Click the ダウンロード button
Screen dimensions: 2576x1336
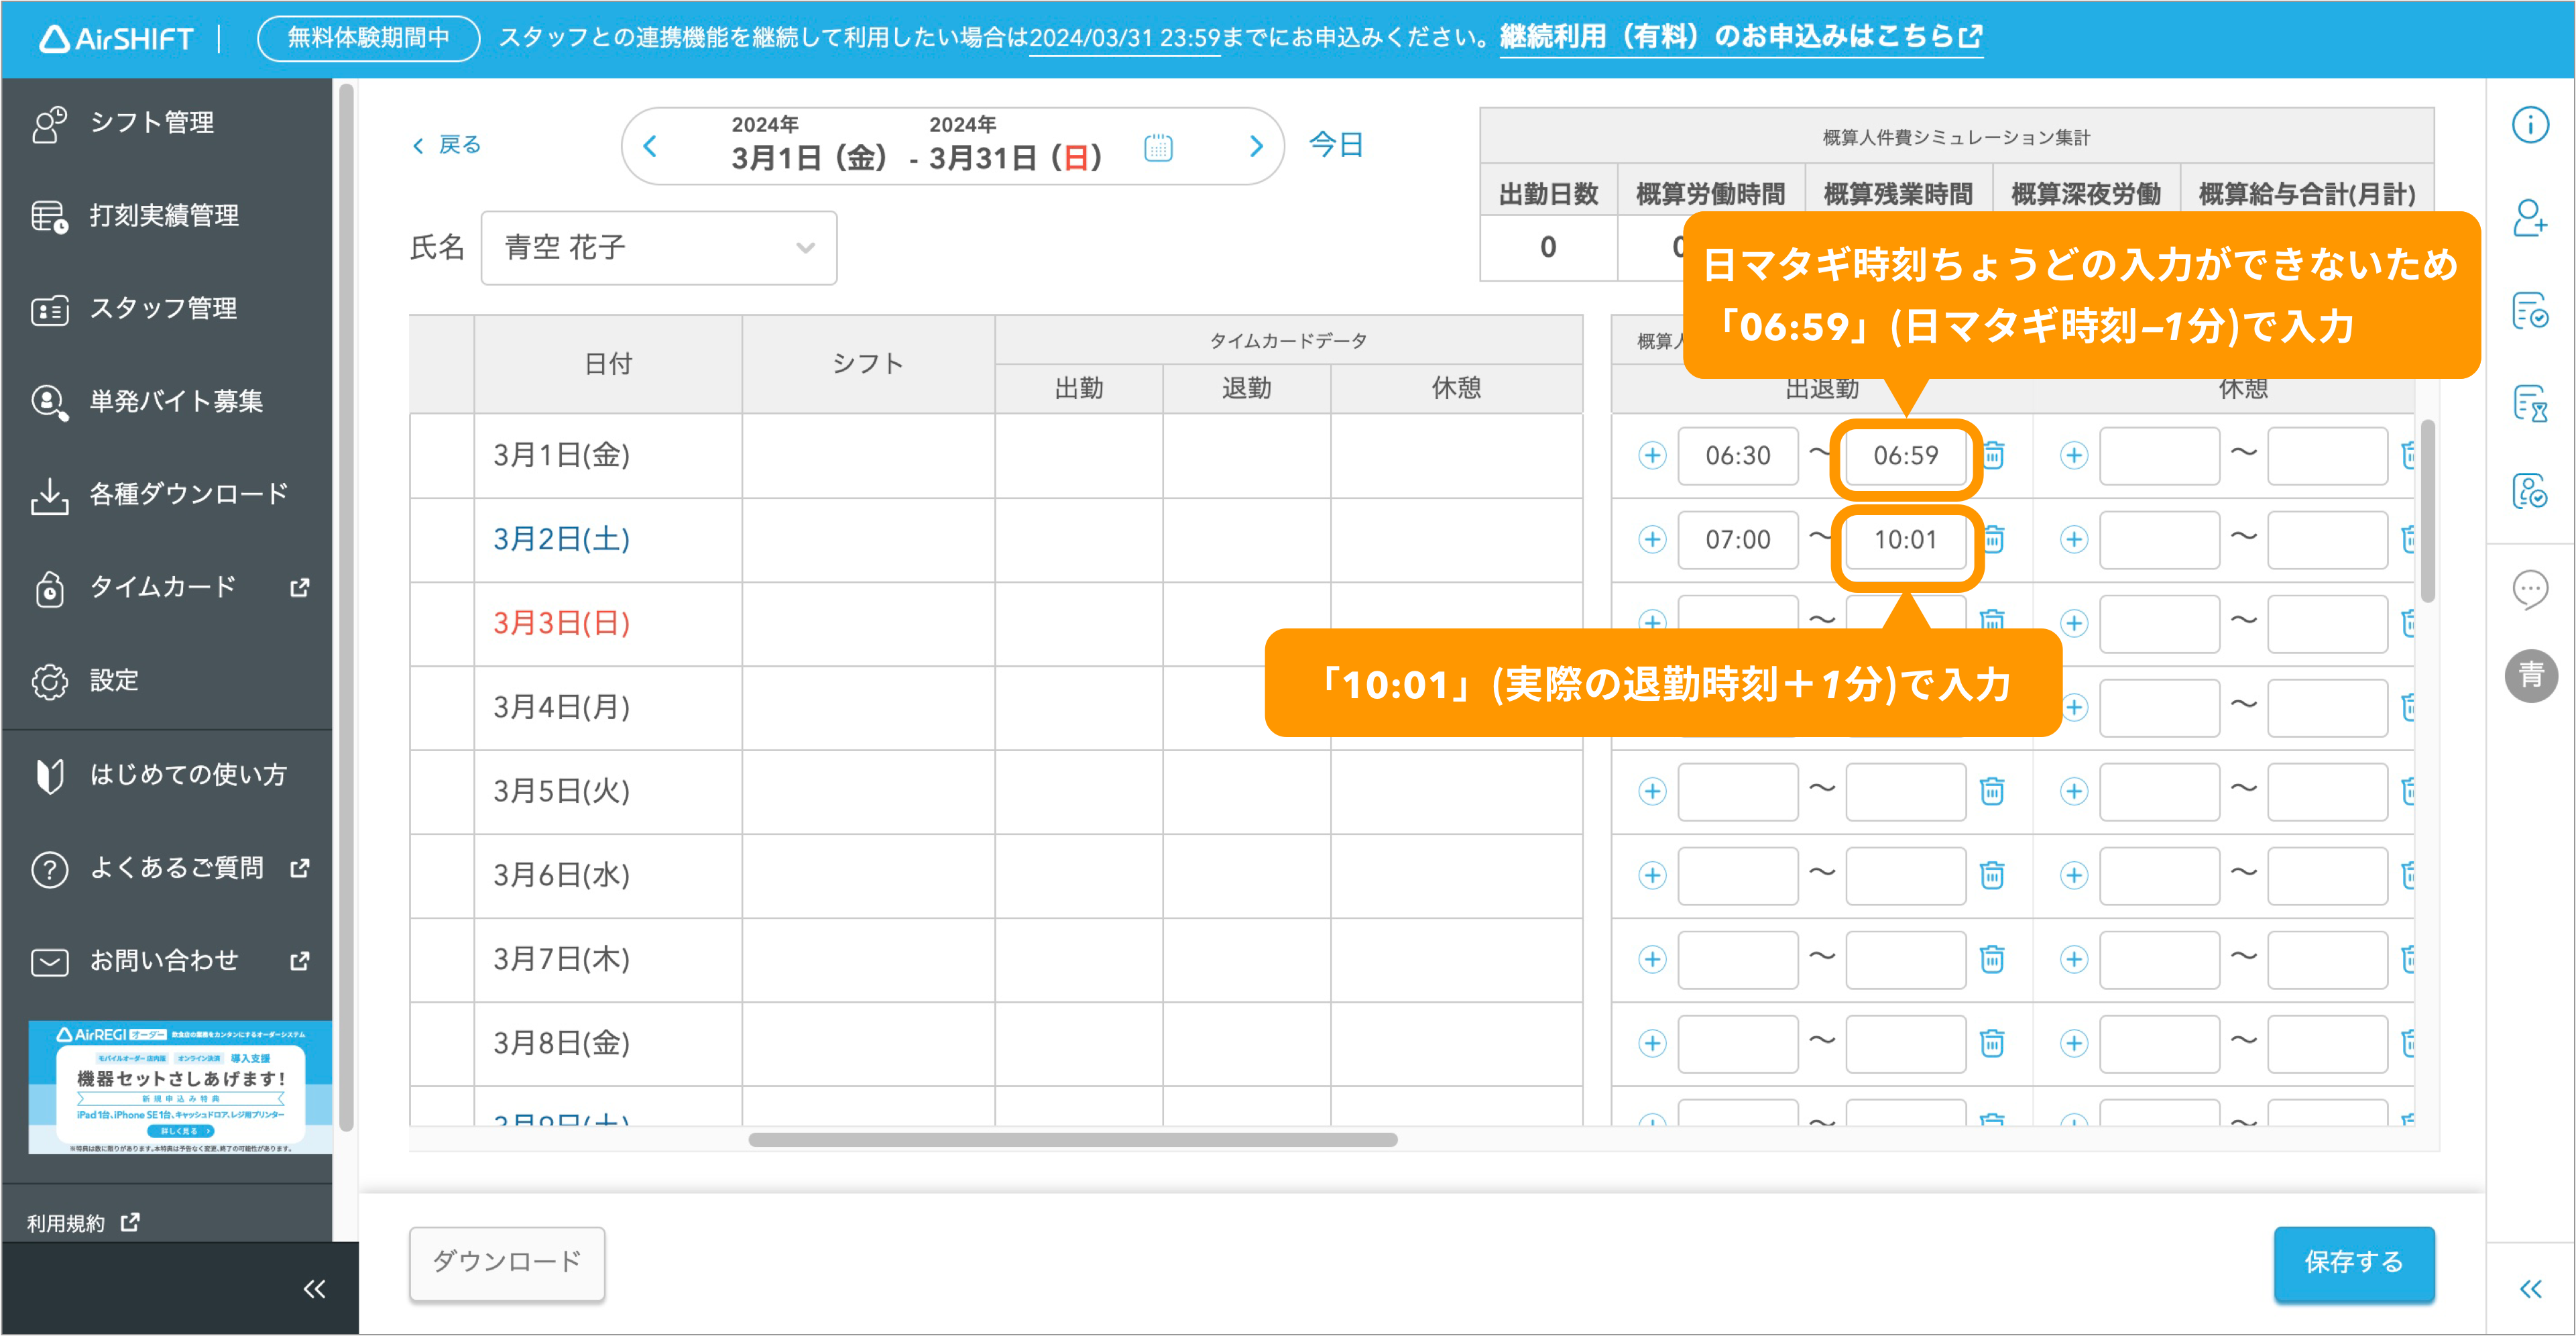point(507,1263)
